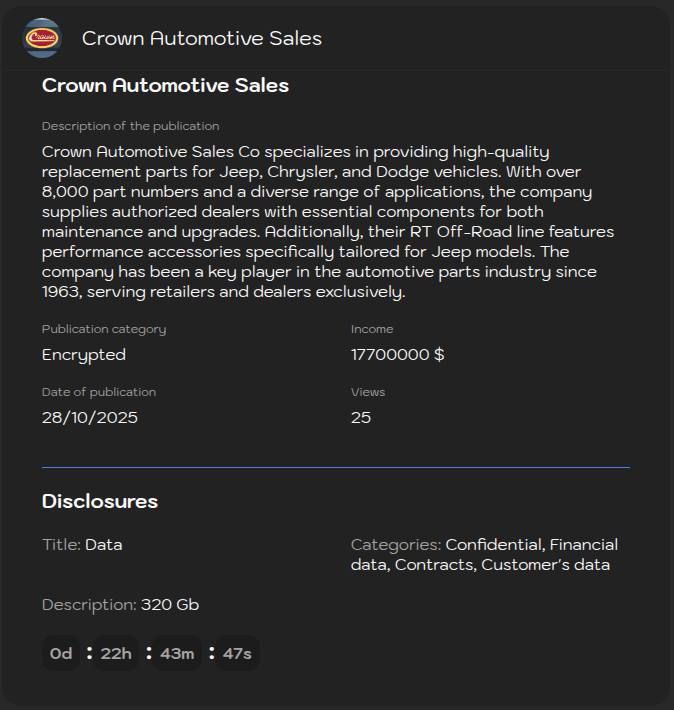Image resolution: width=674 pixels, height=710 pixels.
Task: Select the 17700000 $ income value
Action: 397,354
